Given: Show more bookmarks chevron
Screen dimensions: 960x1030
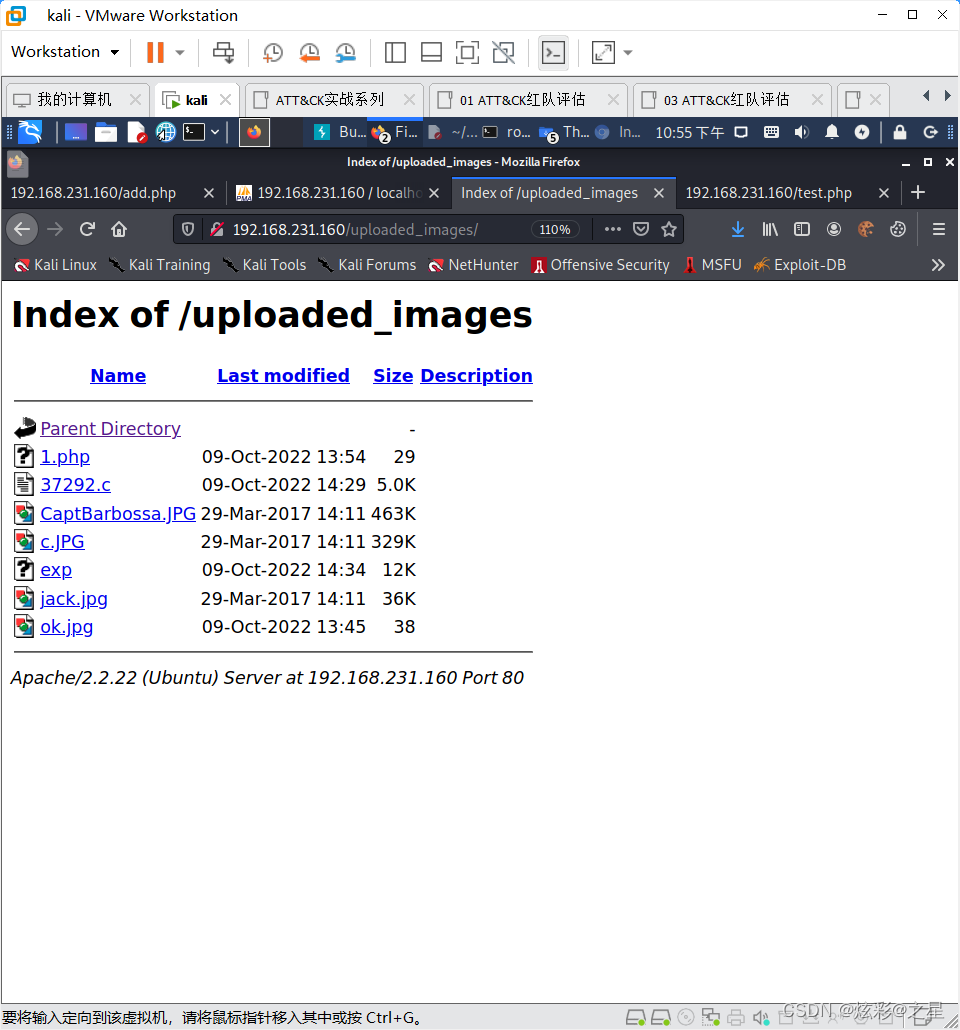Looking at the screenshot, I should pyautogui.click(x=938, y=265).
